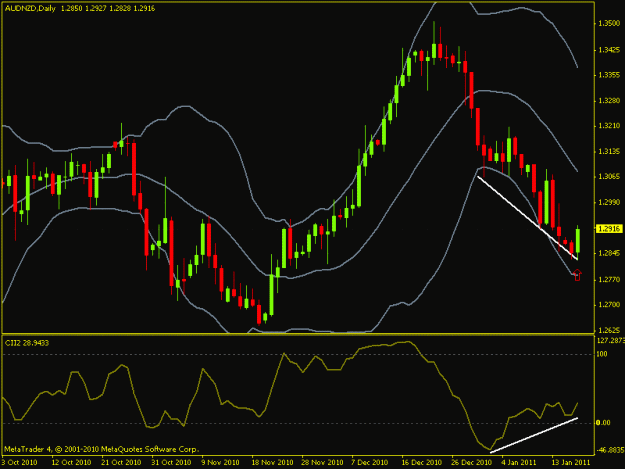Click the indicator level 100 label
This screenshot has width=625, height=469.
click(602, 354)
